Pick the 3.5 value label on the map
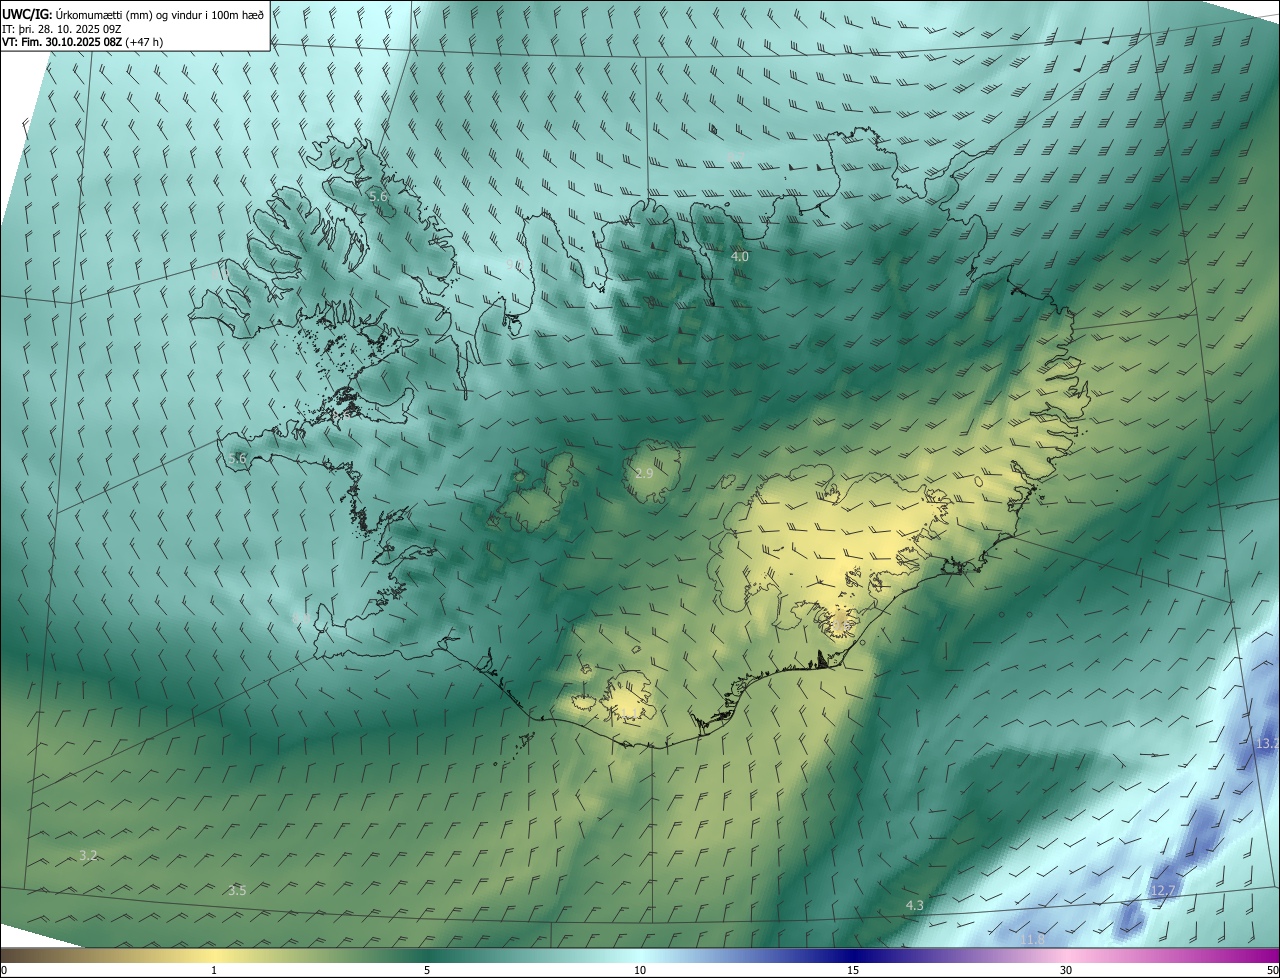The height and width of the screenshot is (978, 1280). click(237, 890)
